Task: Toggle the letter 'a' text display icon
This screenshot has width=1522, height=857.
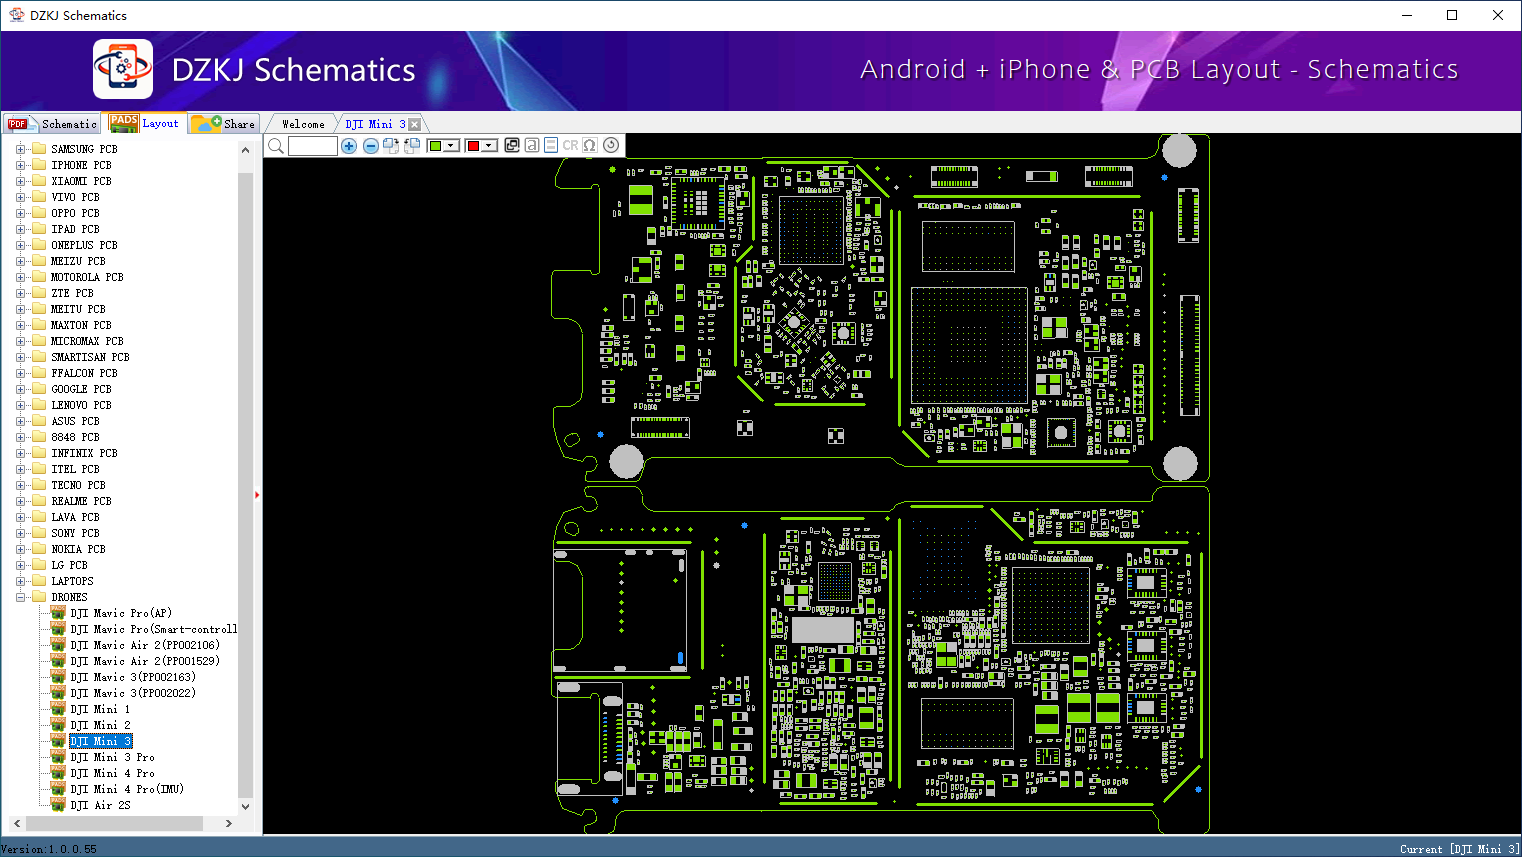Action: pos(532,145)
